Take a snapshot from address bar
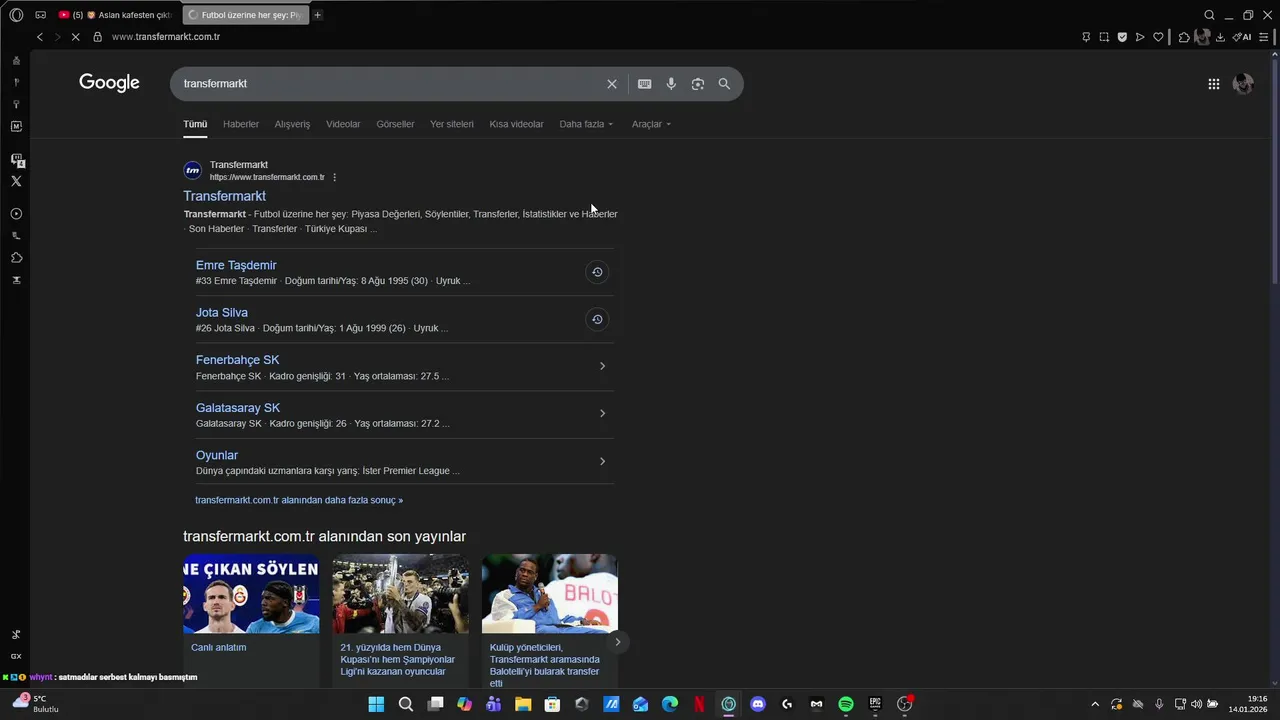 pyautogui.click(x=1104, y=37)
